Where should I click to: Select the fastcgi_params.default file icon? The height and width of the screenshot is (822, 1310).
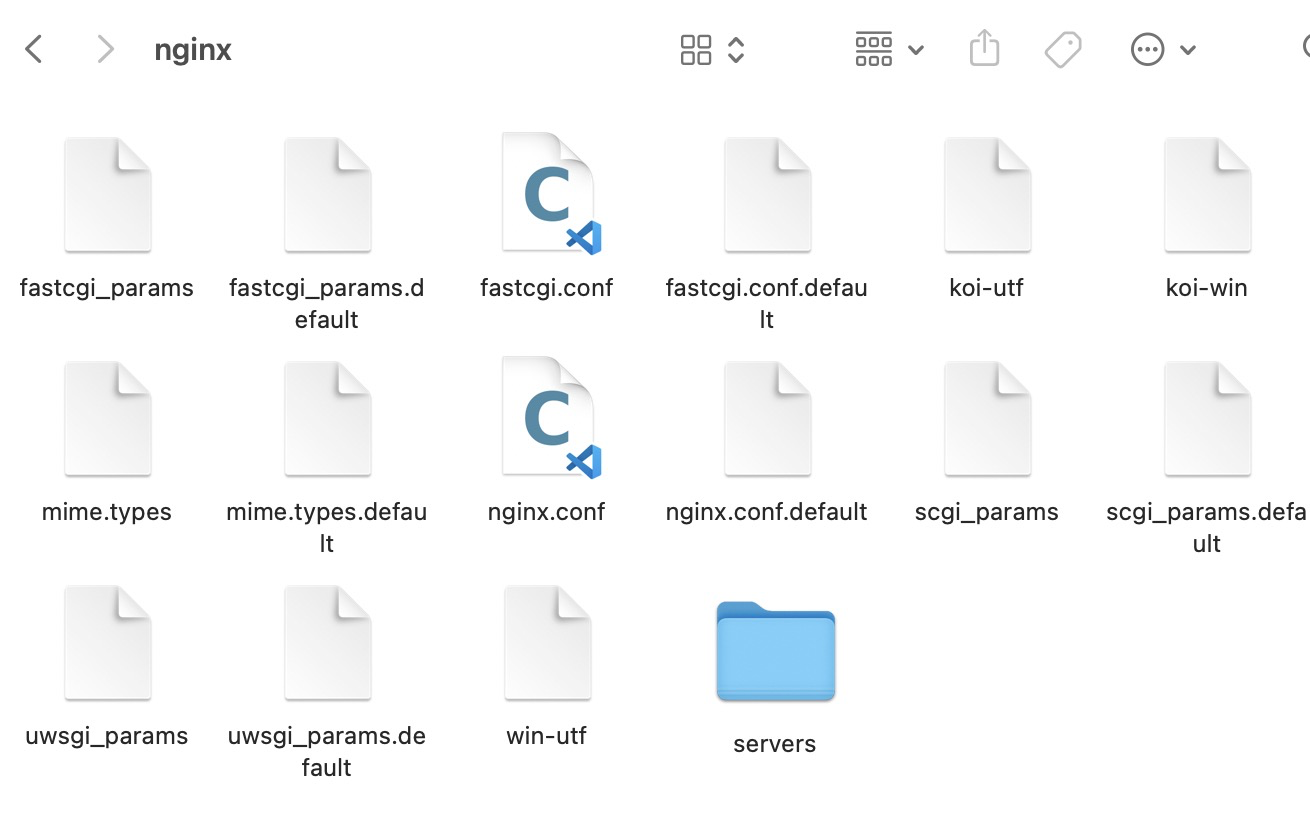pyautogui.click(x=327, y=195)
